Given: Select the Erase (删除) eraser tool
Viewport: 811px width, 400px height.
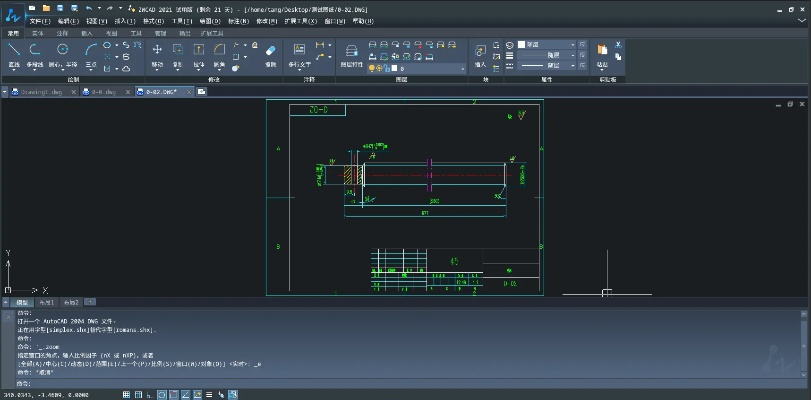Looking at the screenshot, I should 269,49.
